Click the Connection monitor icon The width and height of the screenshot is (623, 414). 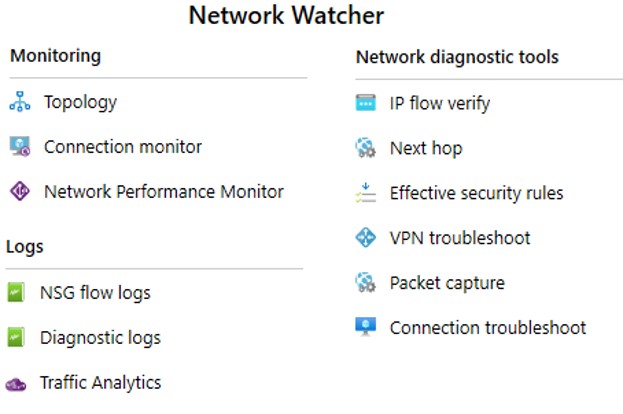point(19,147)
